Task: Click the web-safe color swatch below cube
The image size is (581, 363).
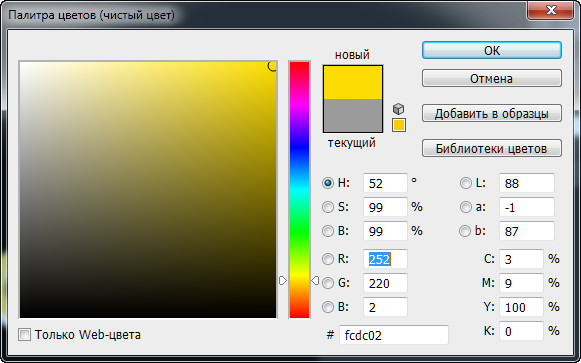Action: tap(399, 125)
